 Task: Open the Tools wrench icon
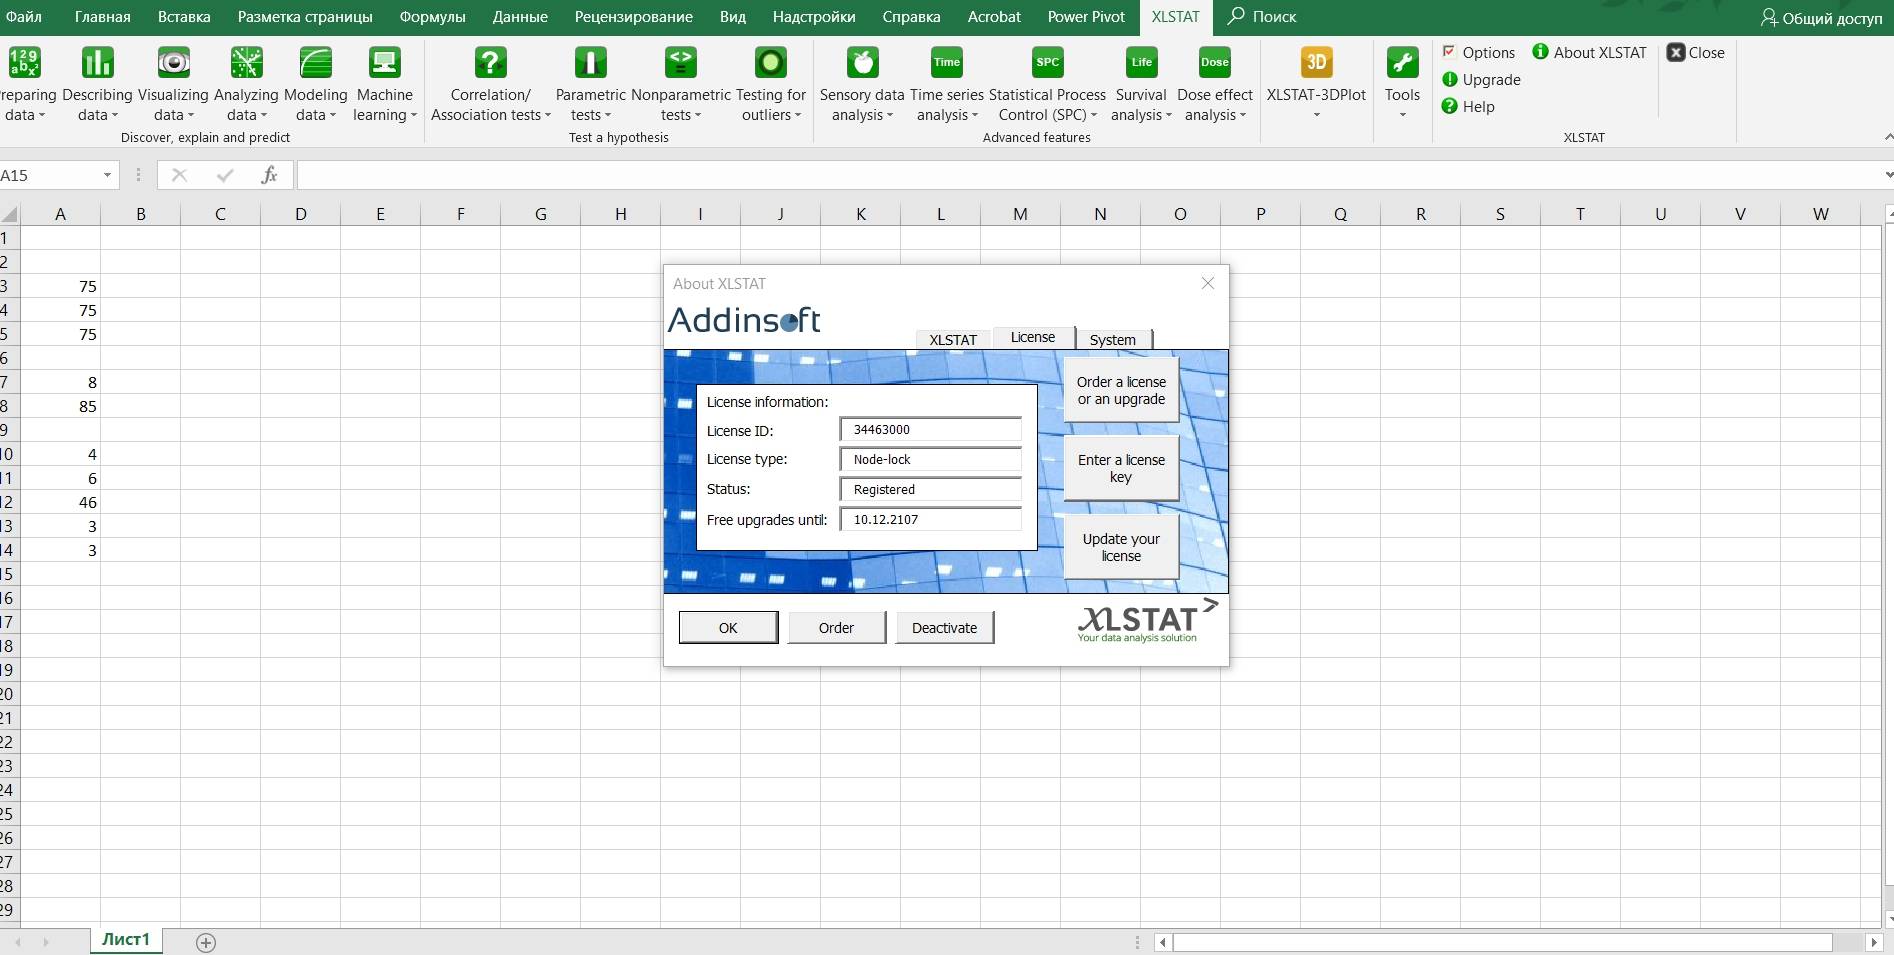coord(1402,63)
